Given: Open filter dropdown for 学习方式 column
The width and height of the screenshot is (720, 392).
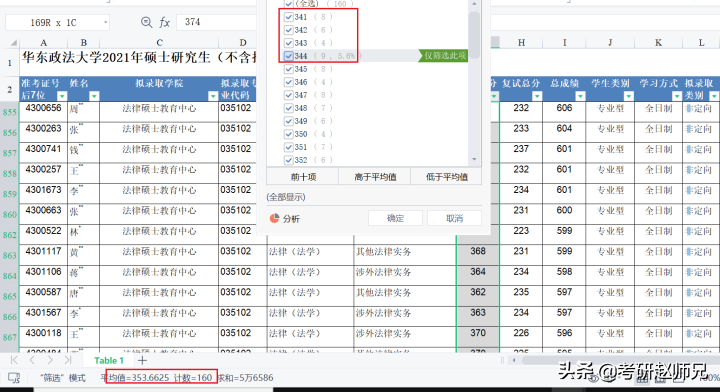Looking at the screenshot, I should coord(676,95).
